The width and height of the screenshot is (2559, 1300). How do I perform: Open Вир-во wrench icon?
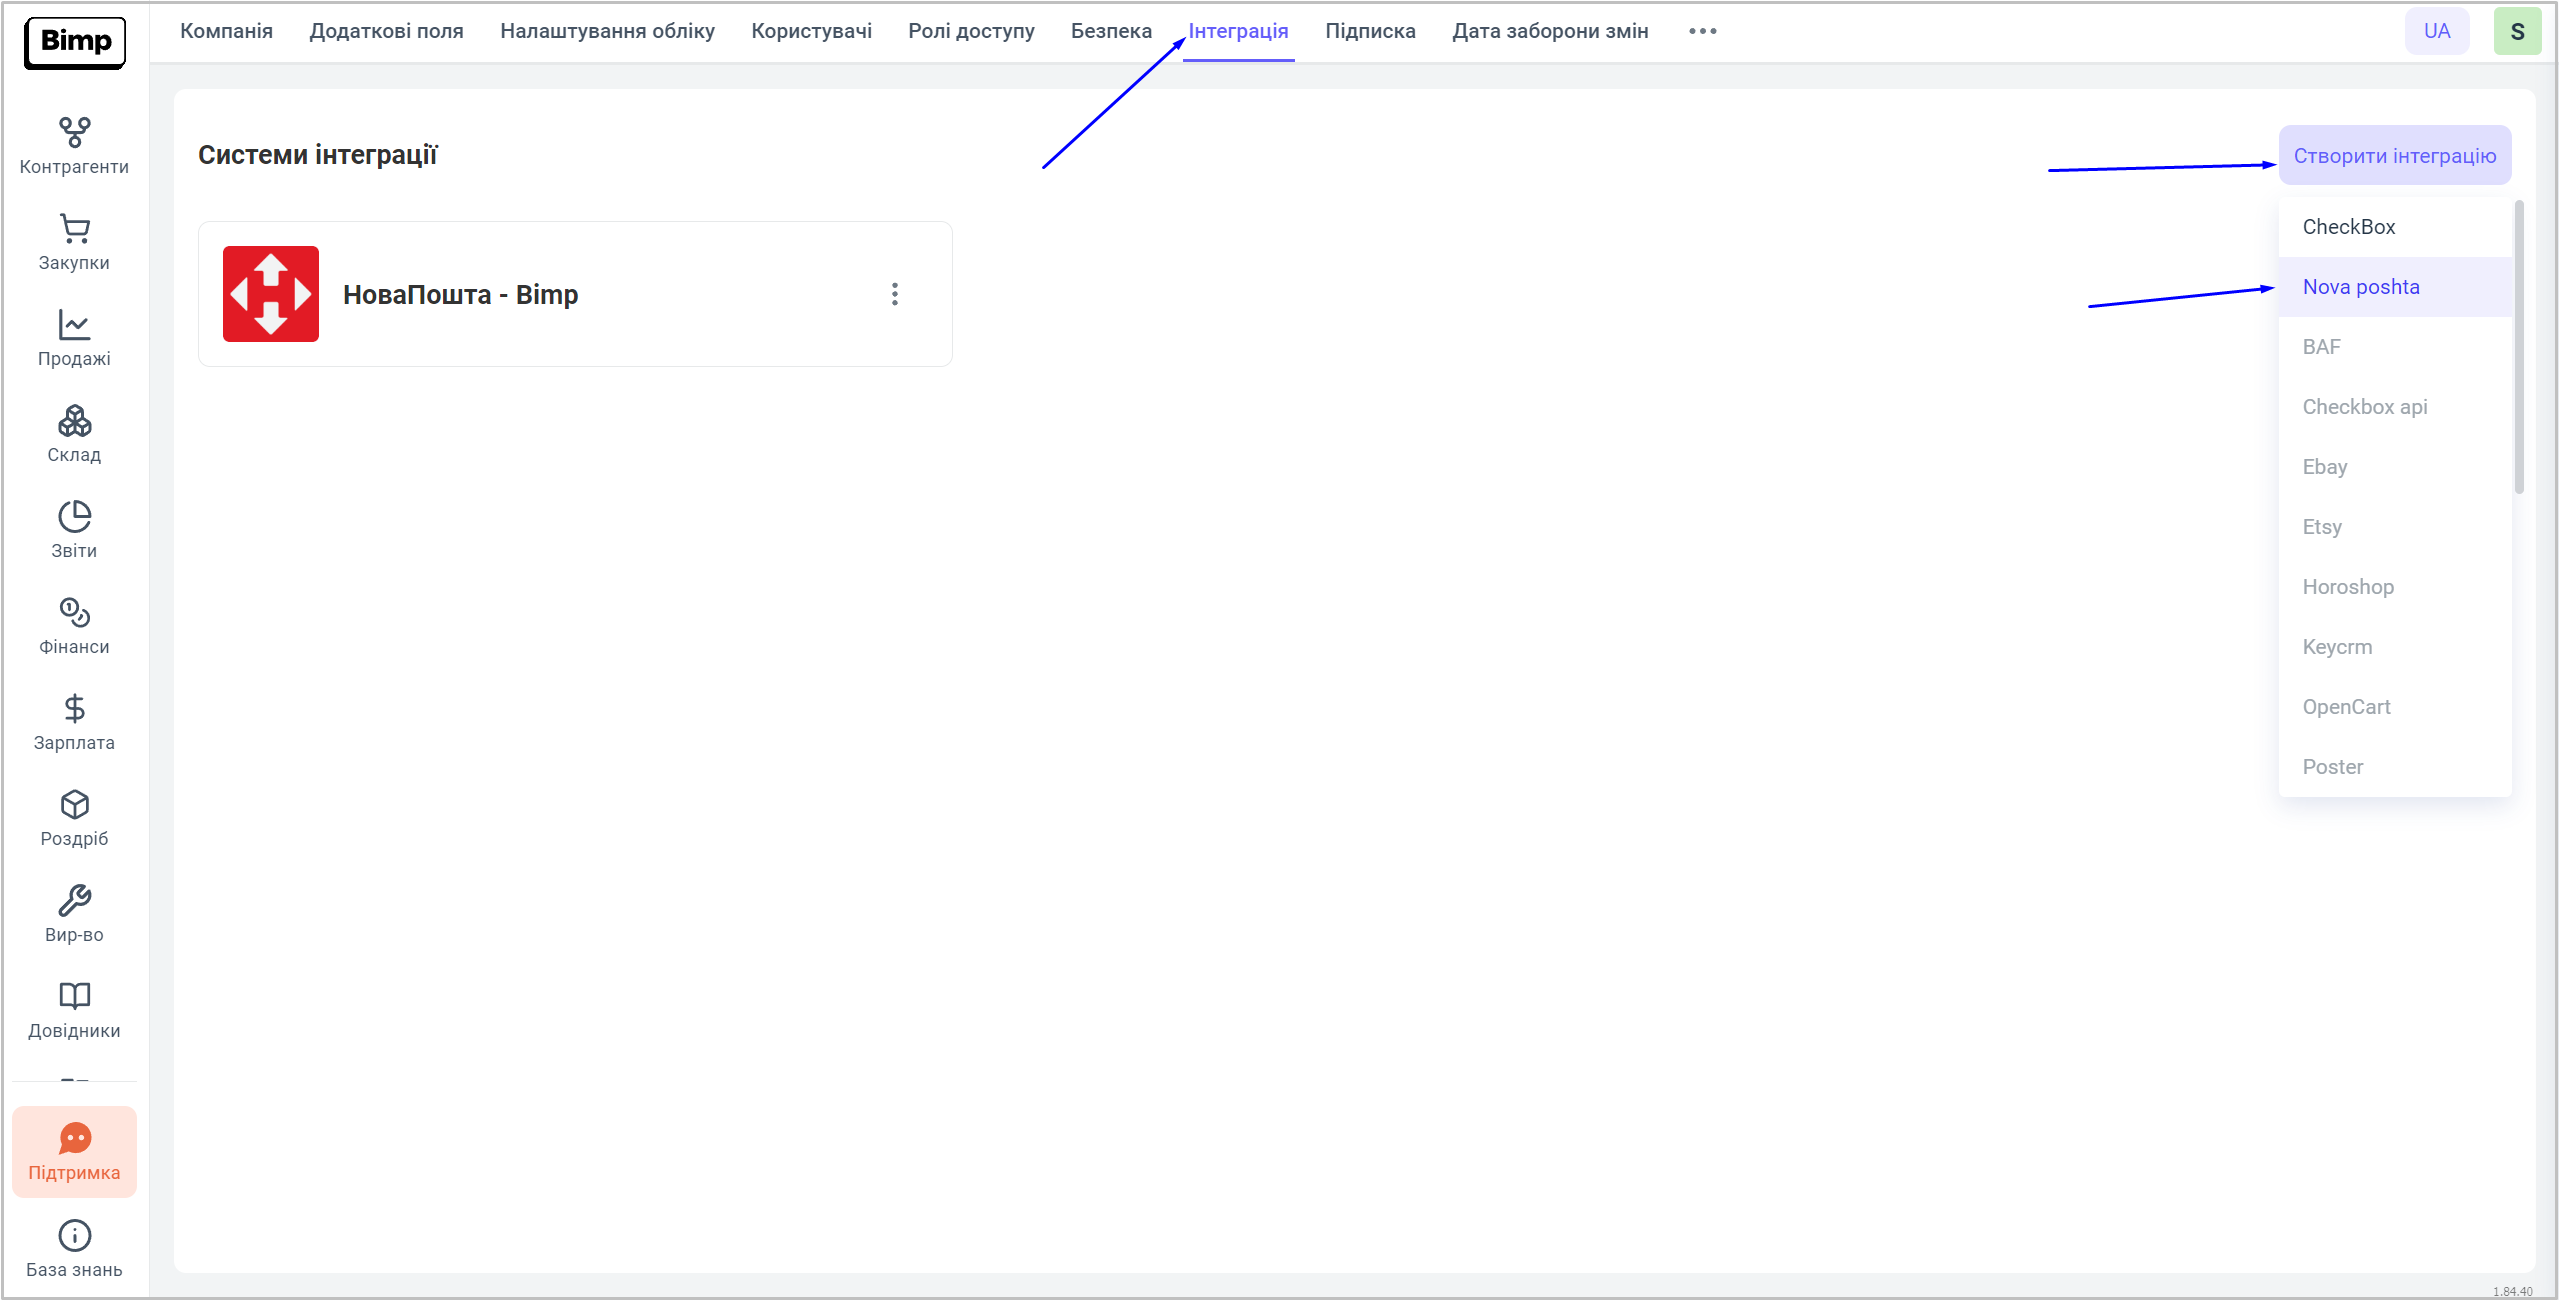tap(74, 914)
